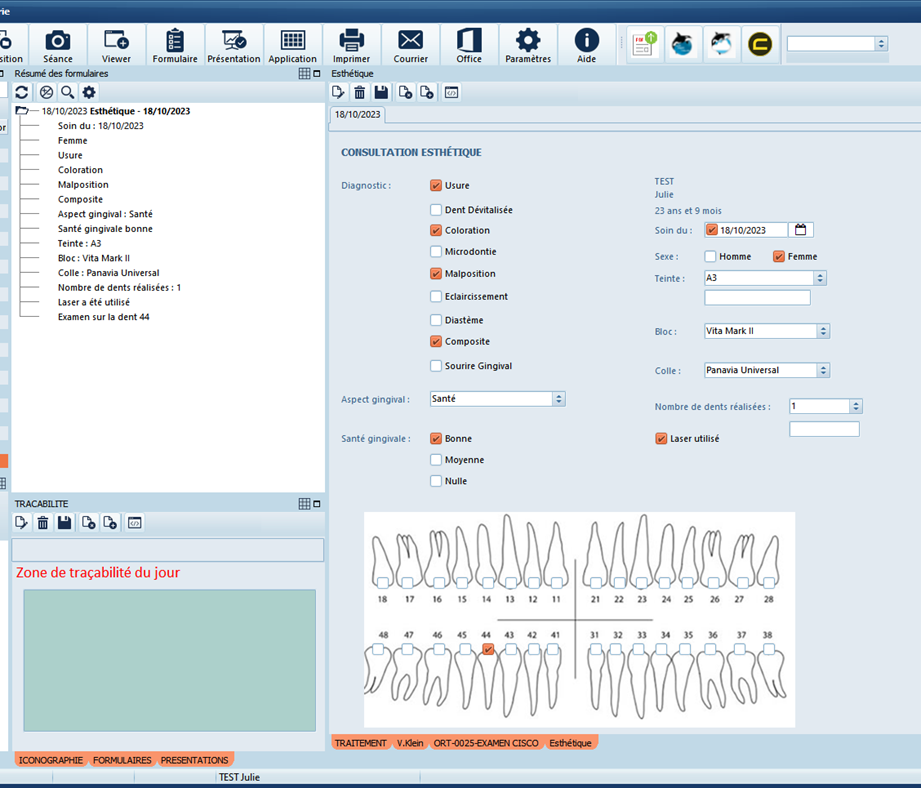Delete the Esthétique form with trash icon

(360, 92)
